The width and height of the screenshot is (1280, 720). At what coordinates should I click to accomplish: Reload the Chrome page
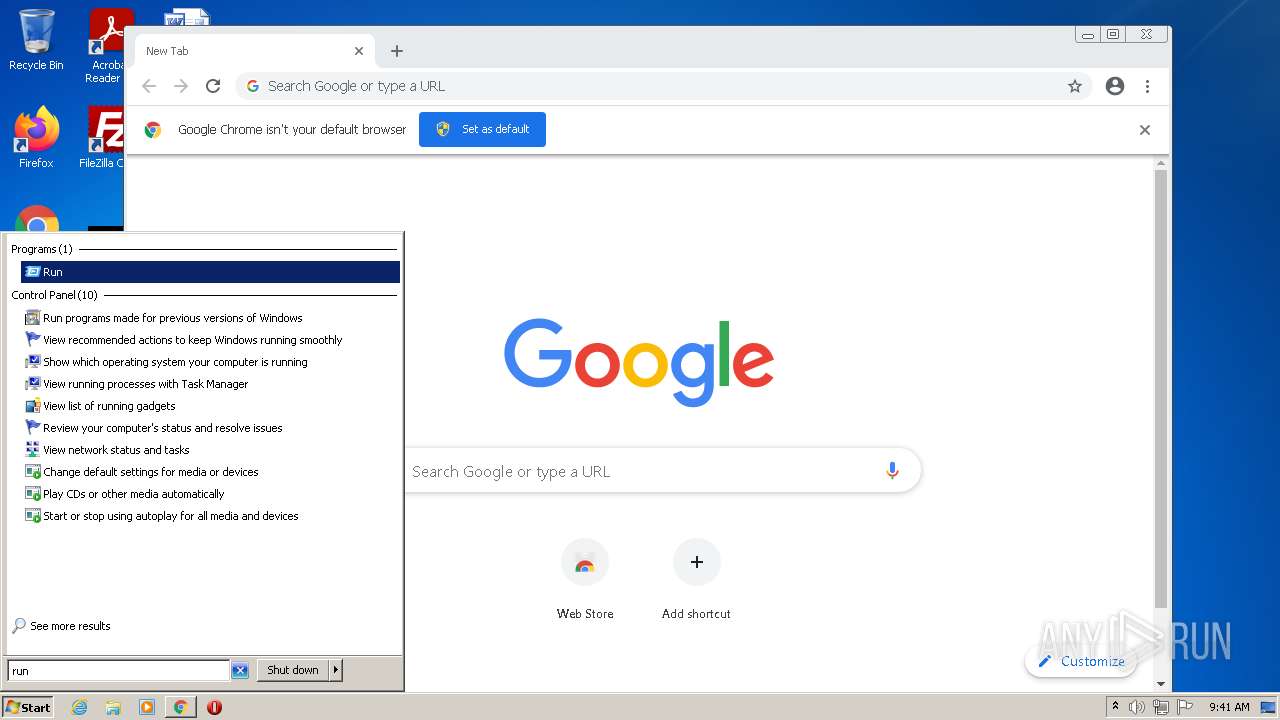coord(213,86)
